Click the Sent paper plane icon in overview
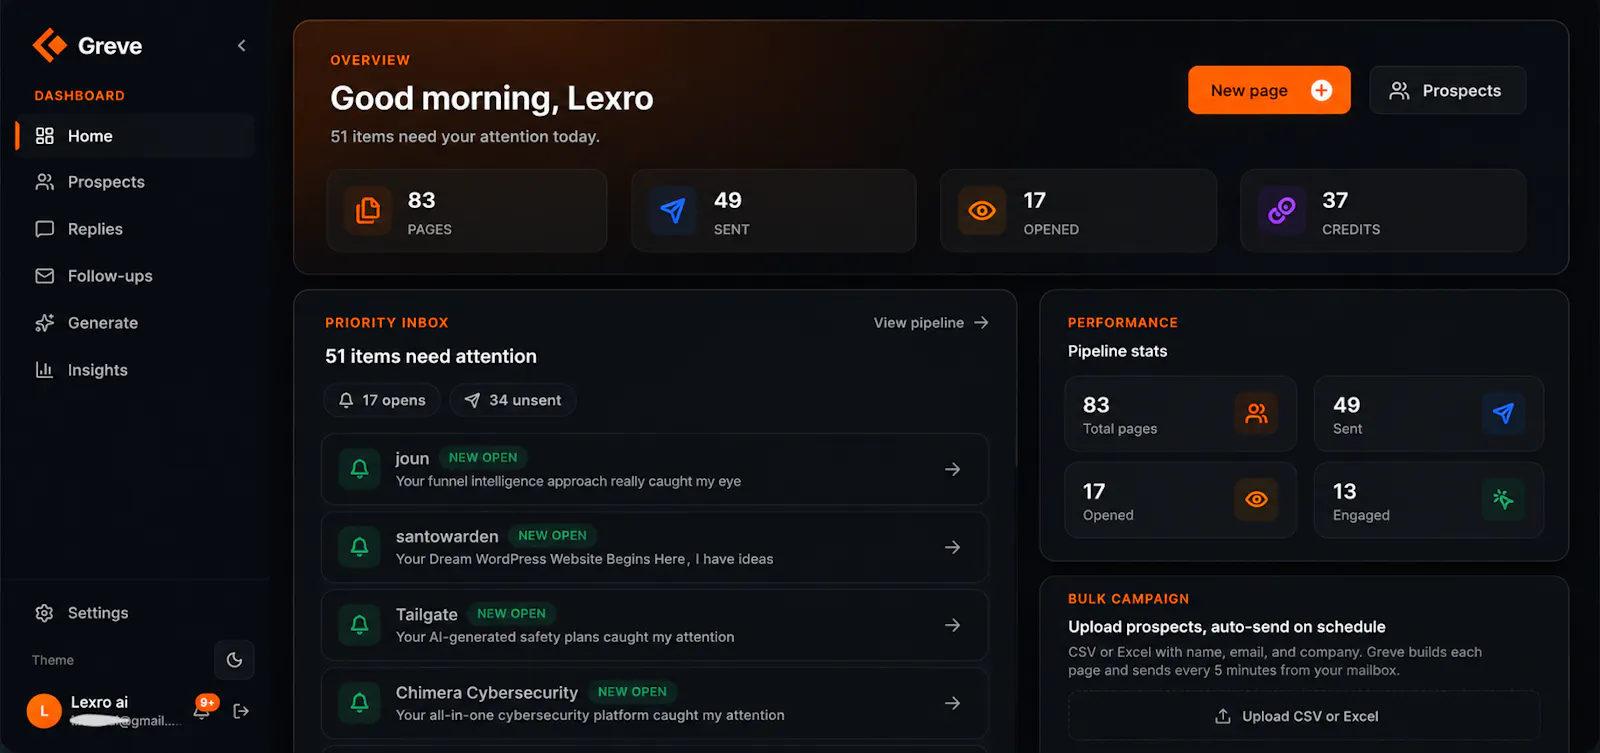Screen dimensions: 1600x753 click(673, 210)
